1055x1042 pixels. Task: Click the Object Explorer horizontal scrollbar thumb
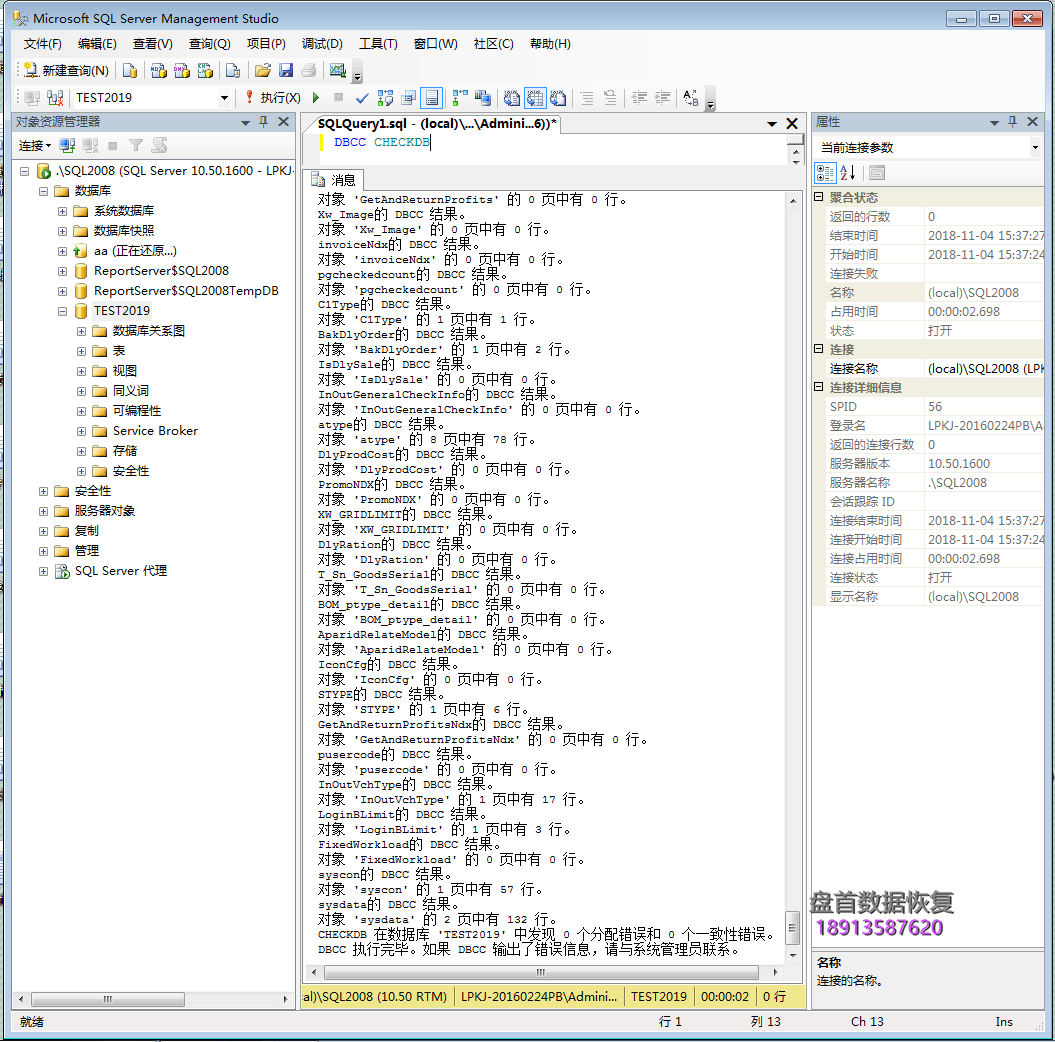tap(108, 999)
